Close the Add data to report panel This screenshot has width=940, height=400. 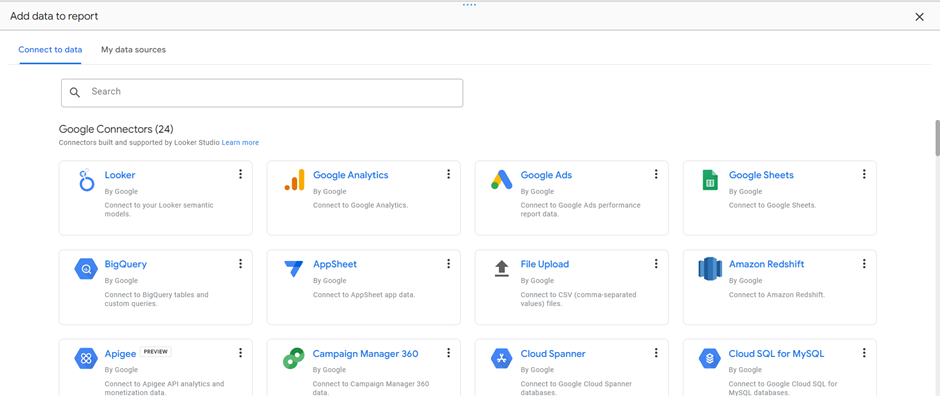(919, 17)
